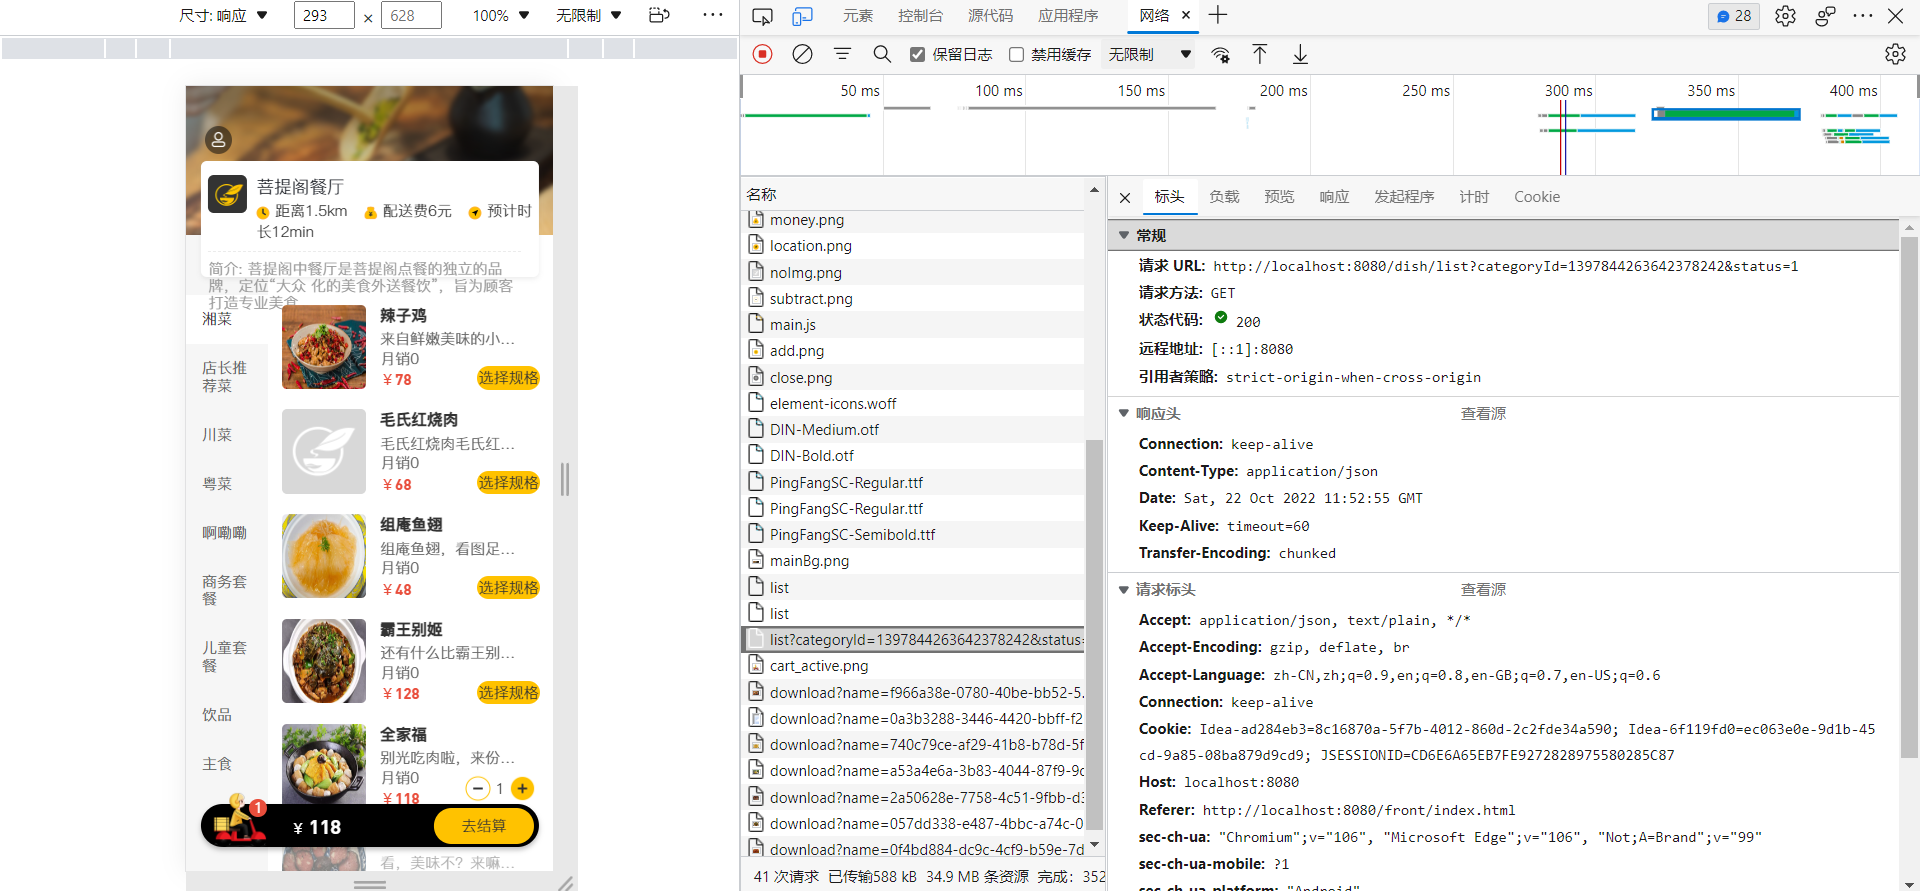Open the feedback people icon

click(1825, 16)
